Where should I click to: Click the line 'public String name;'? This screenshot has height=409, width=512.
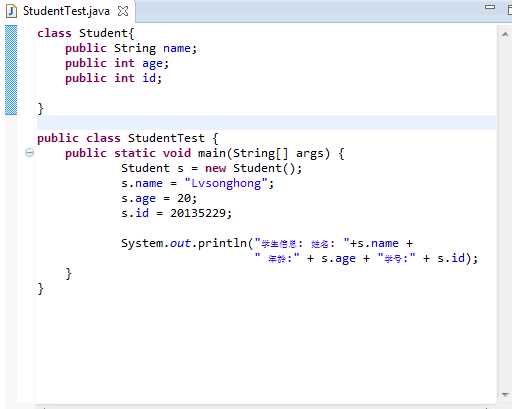coord(131,49)
